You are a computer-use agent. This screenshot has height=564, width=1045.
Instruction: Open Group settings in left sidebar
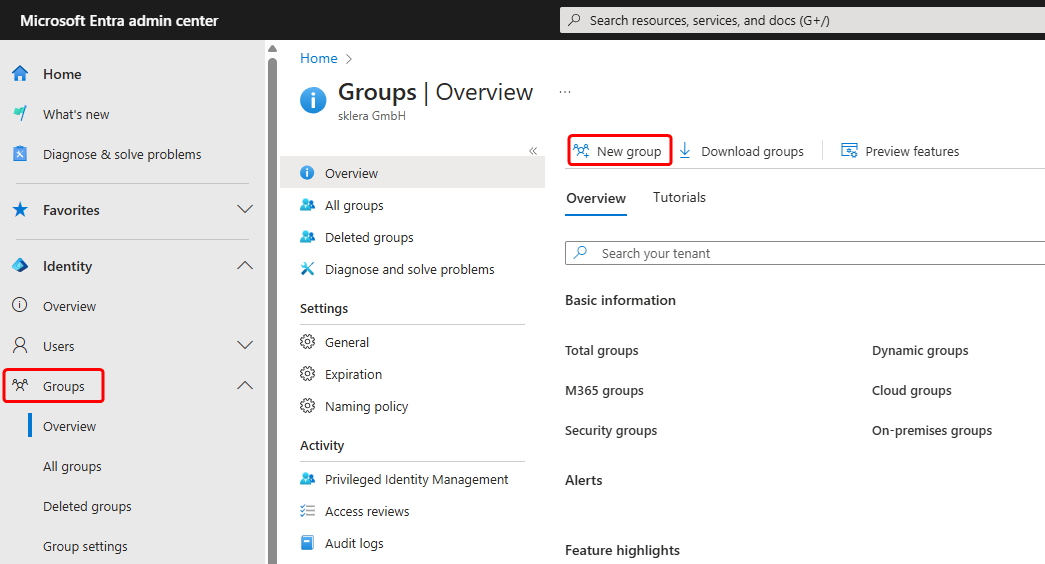(85, 546)
